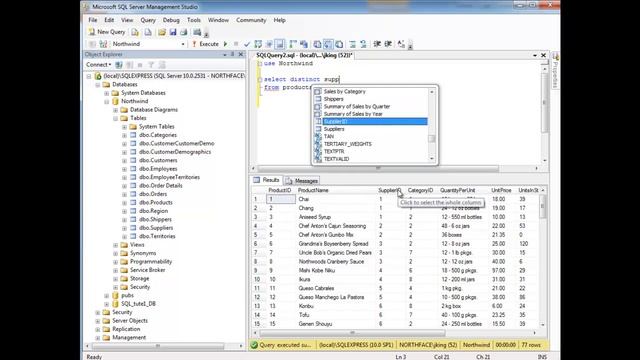Expand the Programmability folder

[x=116, y=262]
